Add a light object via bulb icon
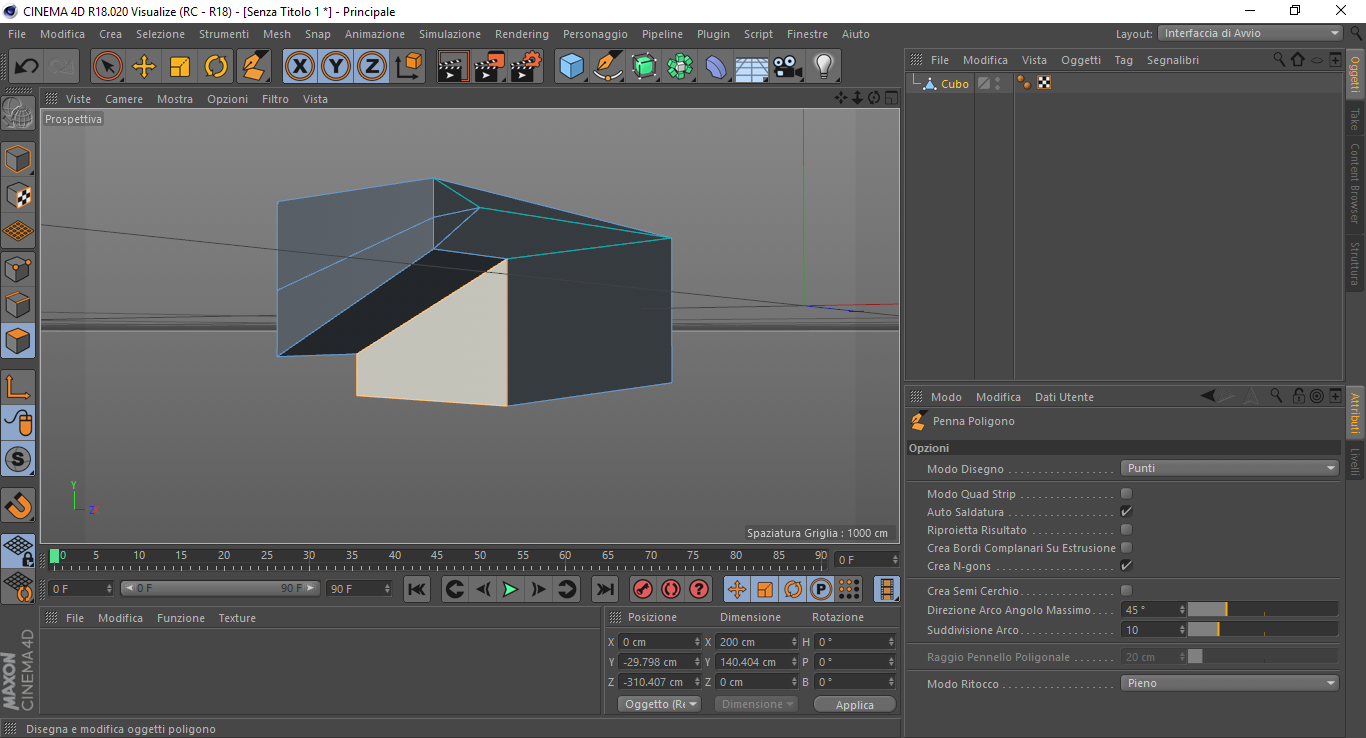1366x738 pixels. (823, 67)
